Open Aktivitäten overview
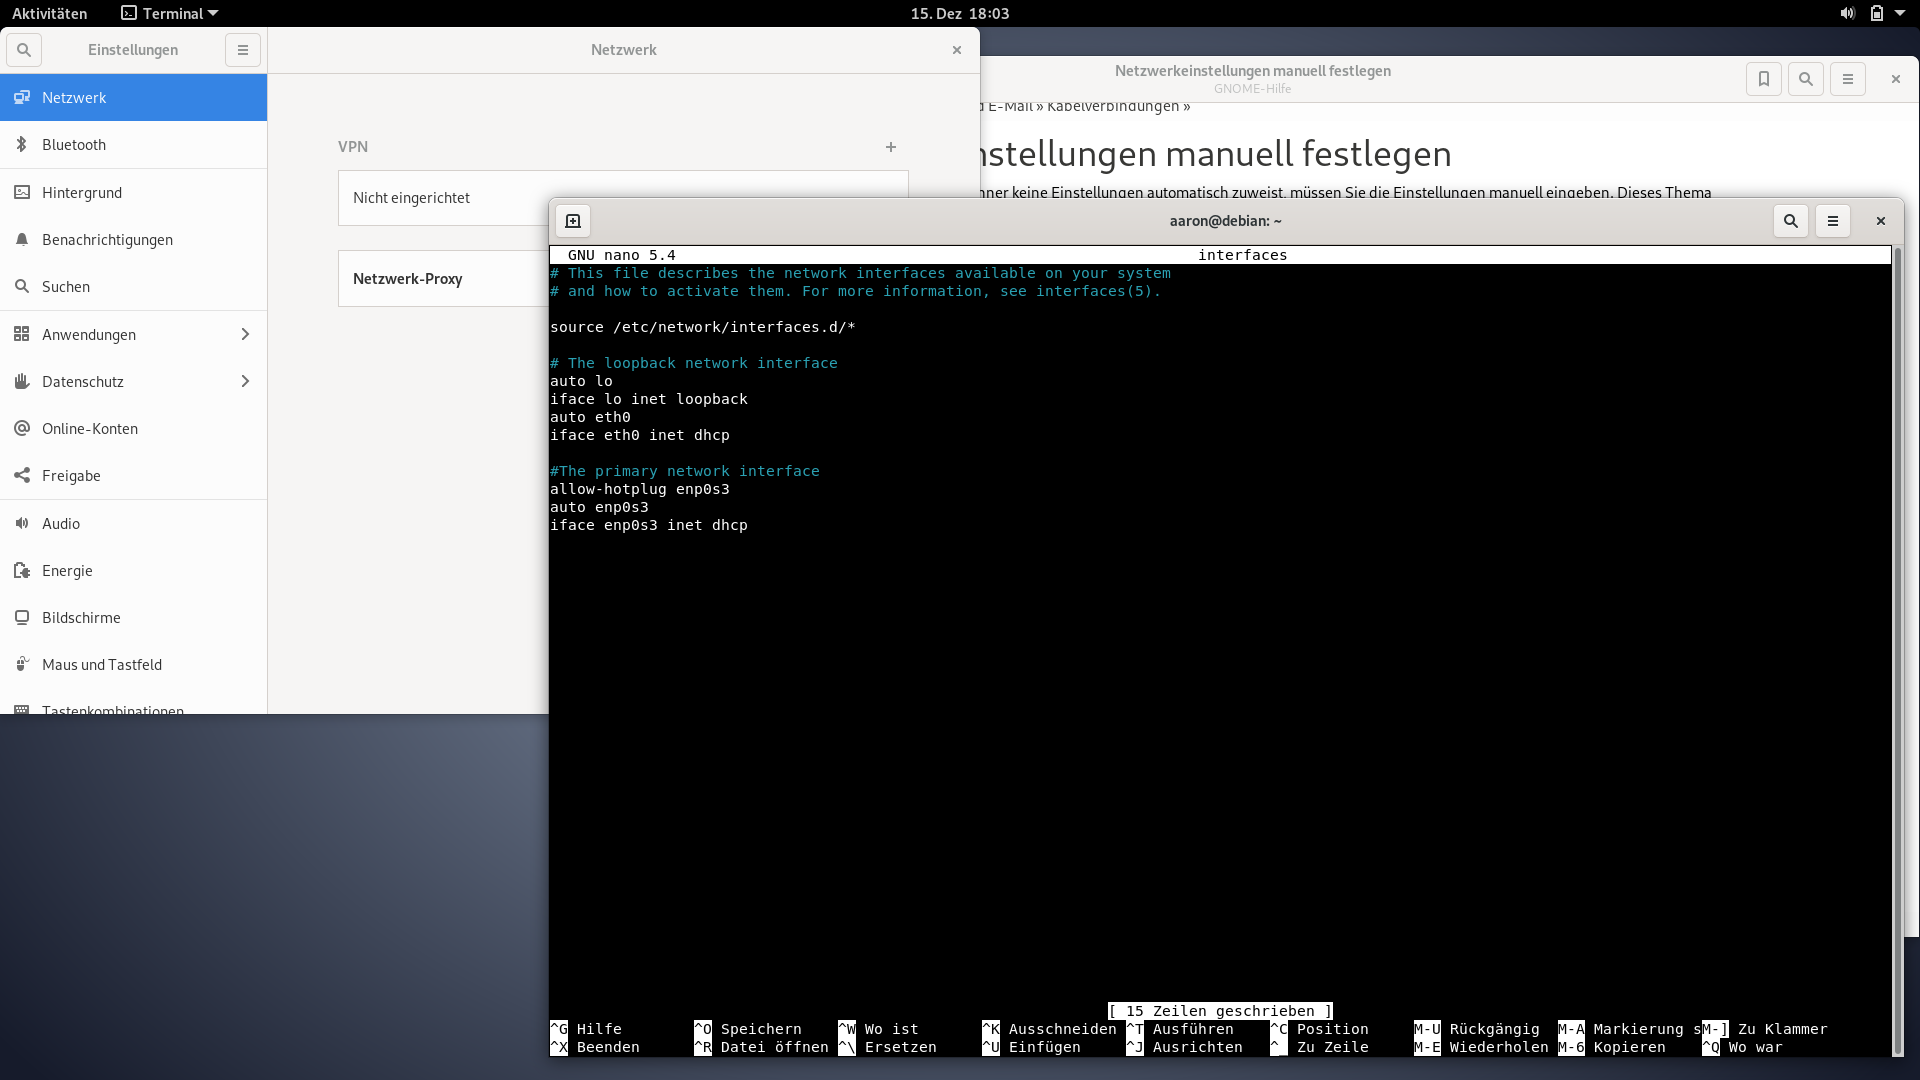1920x1080 pixels. click(49, 13)
